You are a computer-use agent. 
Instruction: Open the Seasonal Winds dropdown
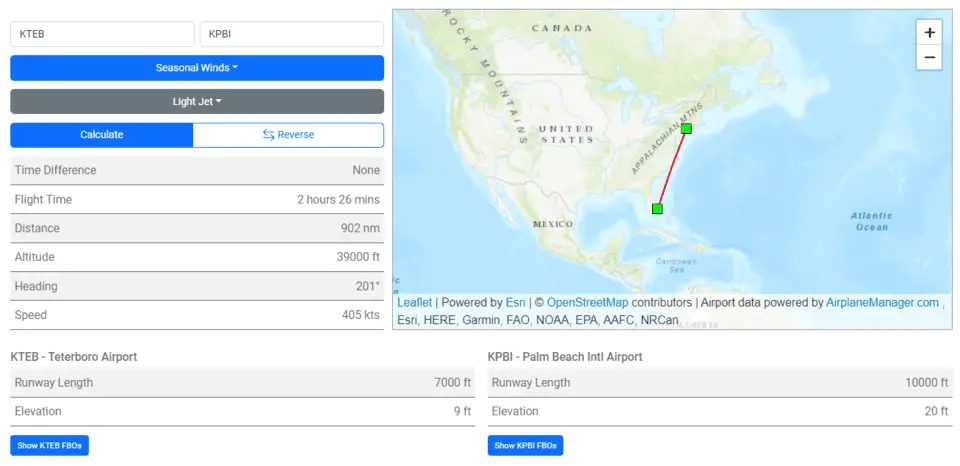pos(197,68)
